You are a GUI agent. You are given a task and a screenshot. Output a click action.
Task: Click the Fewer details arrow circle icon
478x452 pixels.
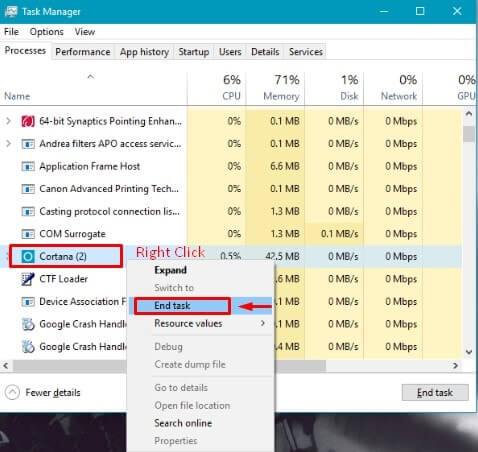click(12, 392)
